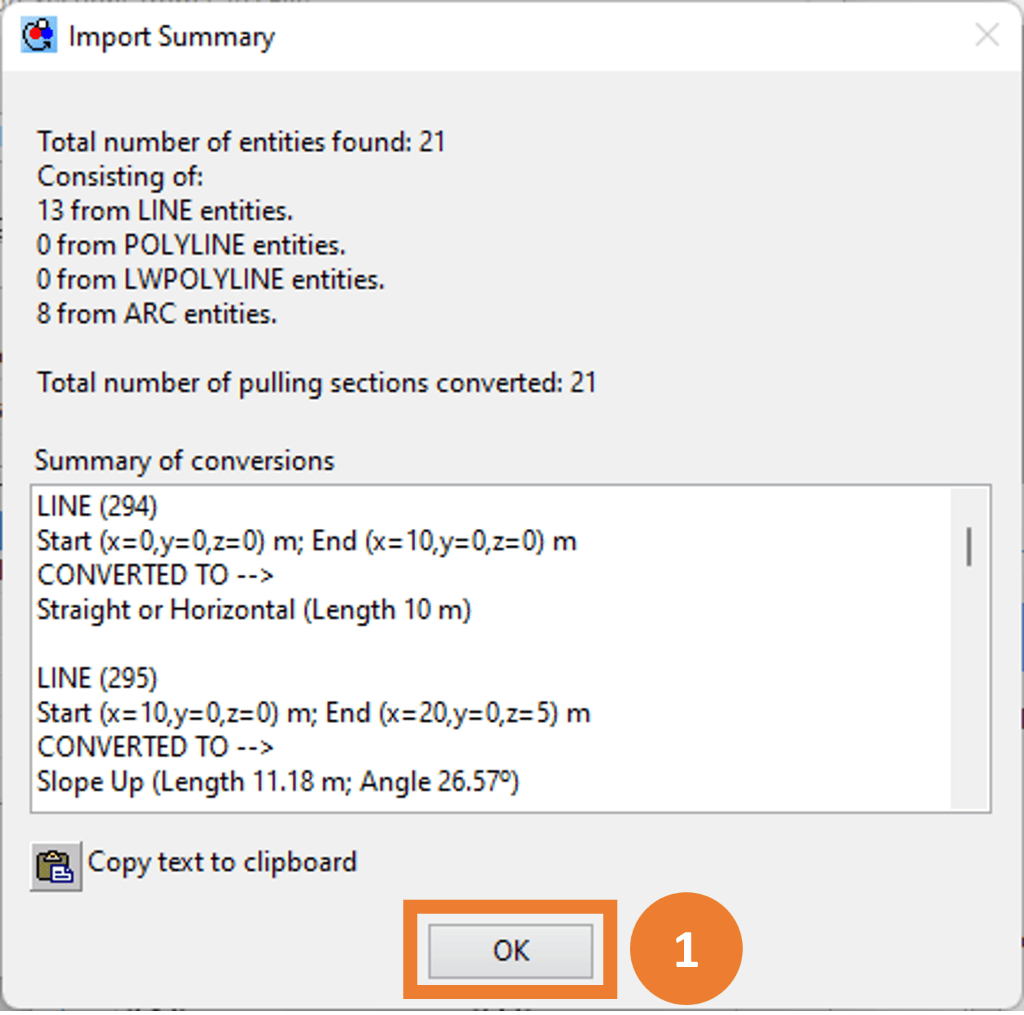Click the Total number of entities found text

[x=241, y=142]
